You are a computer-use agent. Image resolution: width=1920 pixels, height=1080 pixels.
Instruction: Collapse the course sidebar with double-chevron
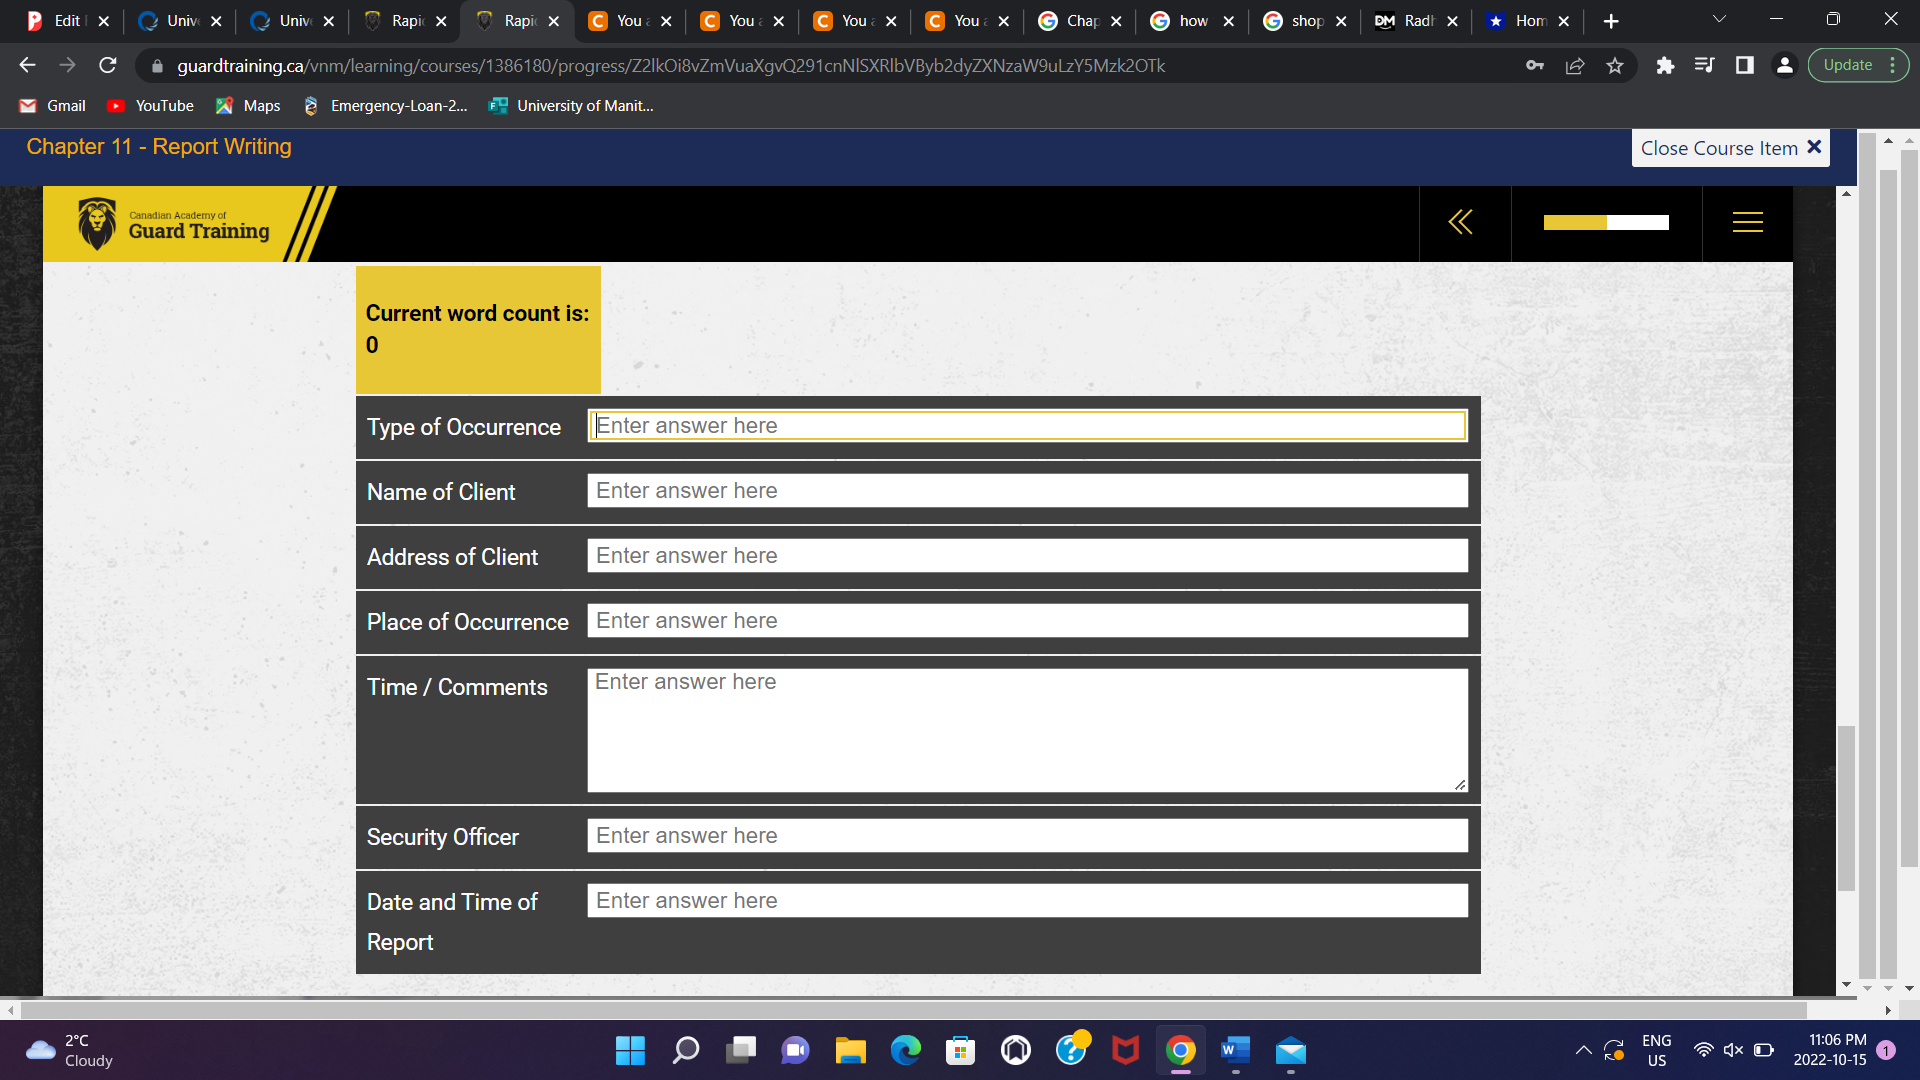1461,222
